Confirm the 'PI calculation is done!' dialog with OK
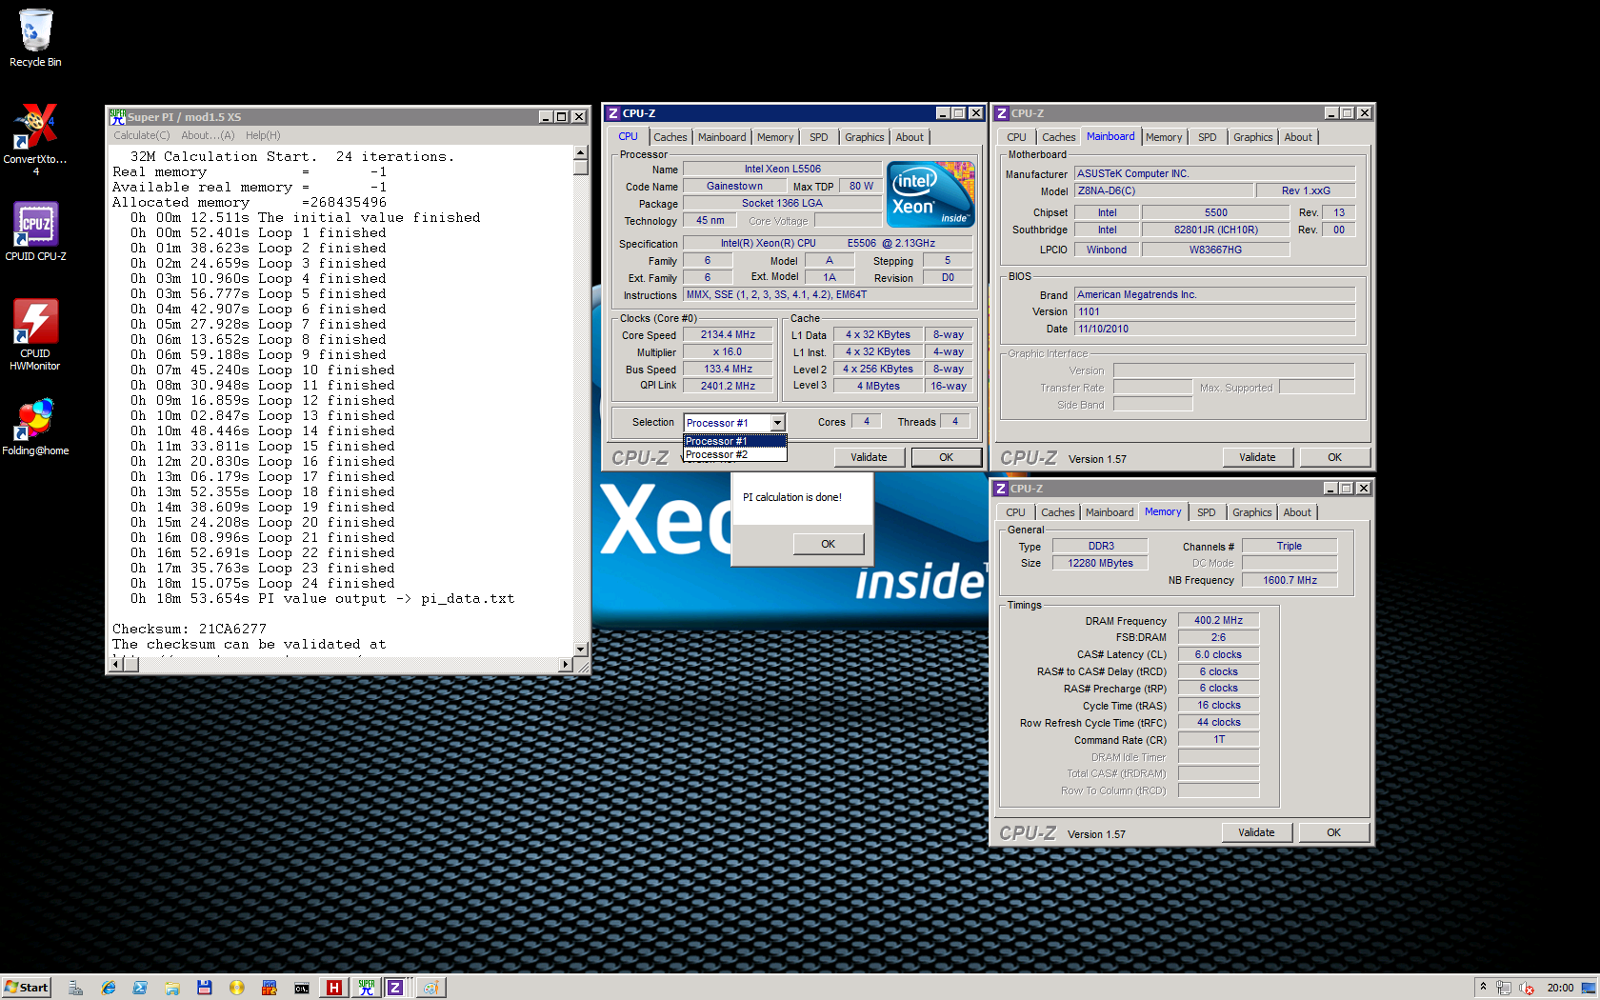Image resolution: width=1600 pixels, height=1000 pixels. click(x=828, y=544)
